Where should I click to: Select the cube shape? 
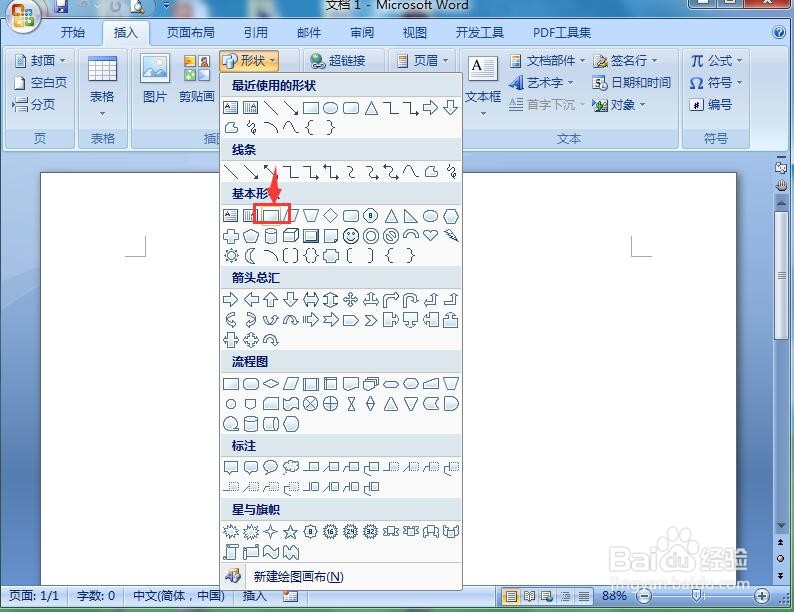(x=291, y=235)
